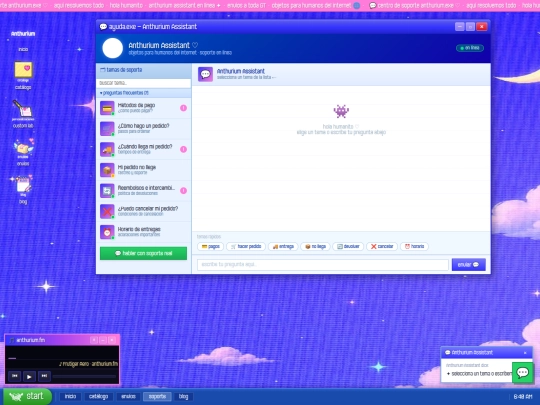
Task: Click the inicio link under Anthurium
Action: 23,49
